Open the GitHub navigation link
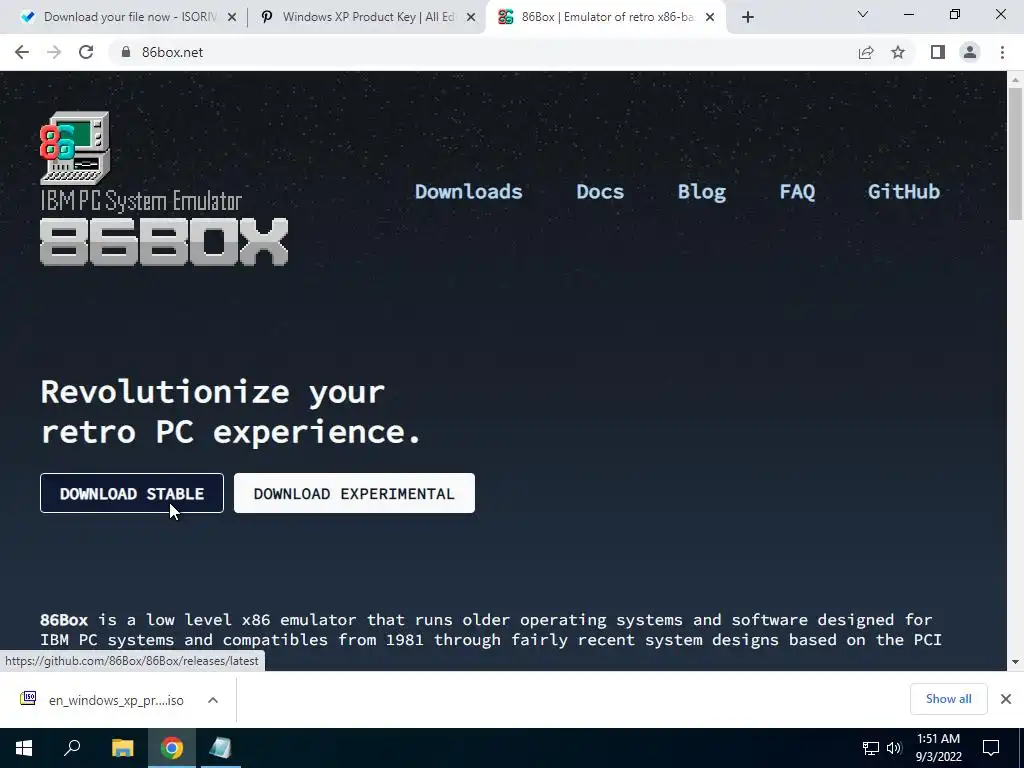Image resolution: width=1024 pixels, height=768 pixels. (x=904, y=191)
